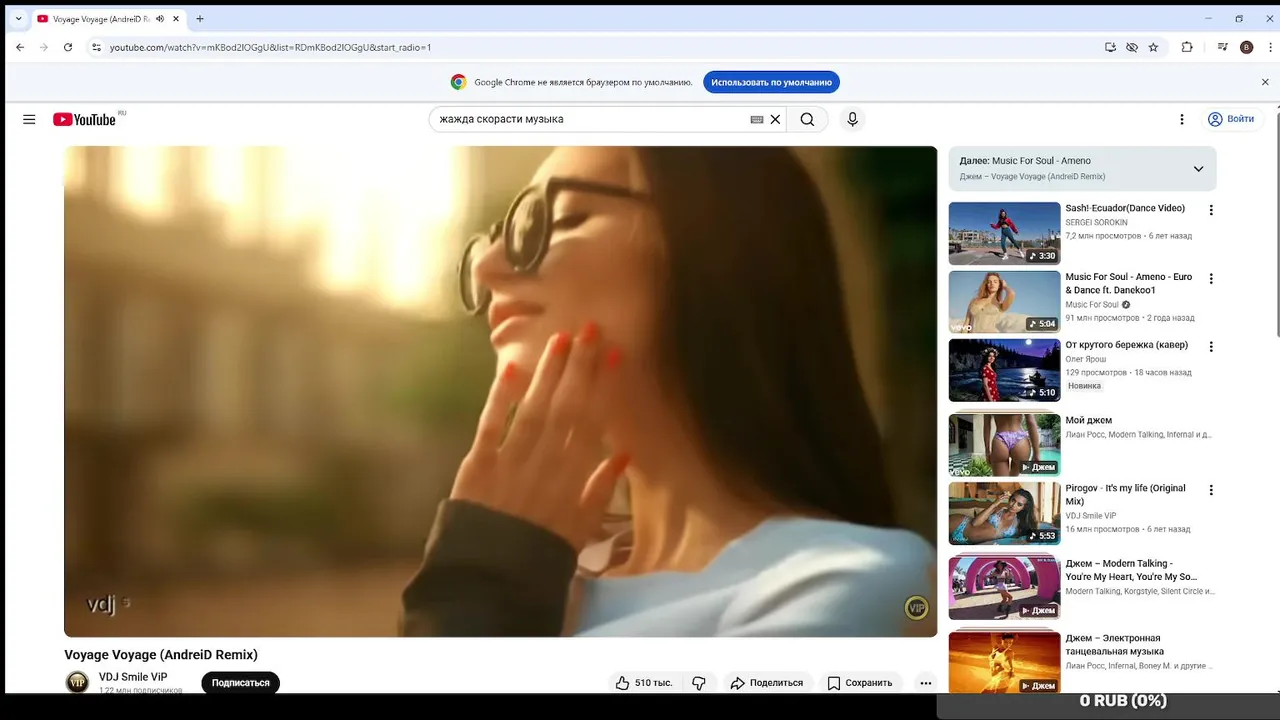Click the Поделиться share button
This screenshot has width=1280, height=720.
coord(767,683)
